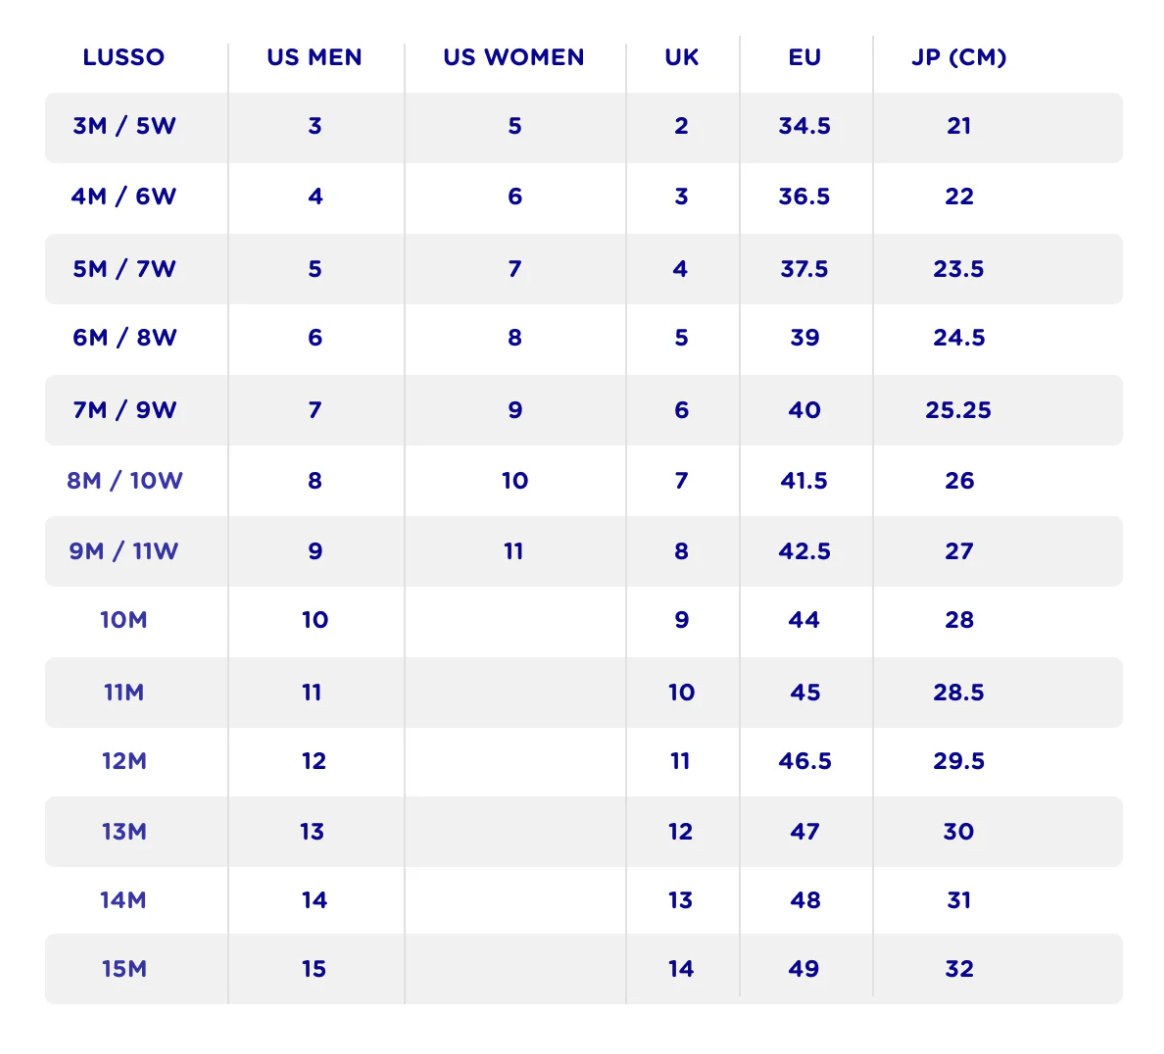The image size is (1164, 1054).
Task: Click the US WOMEN column header
Action: 514,57
